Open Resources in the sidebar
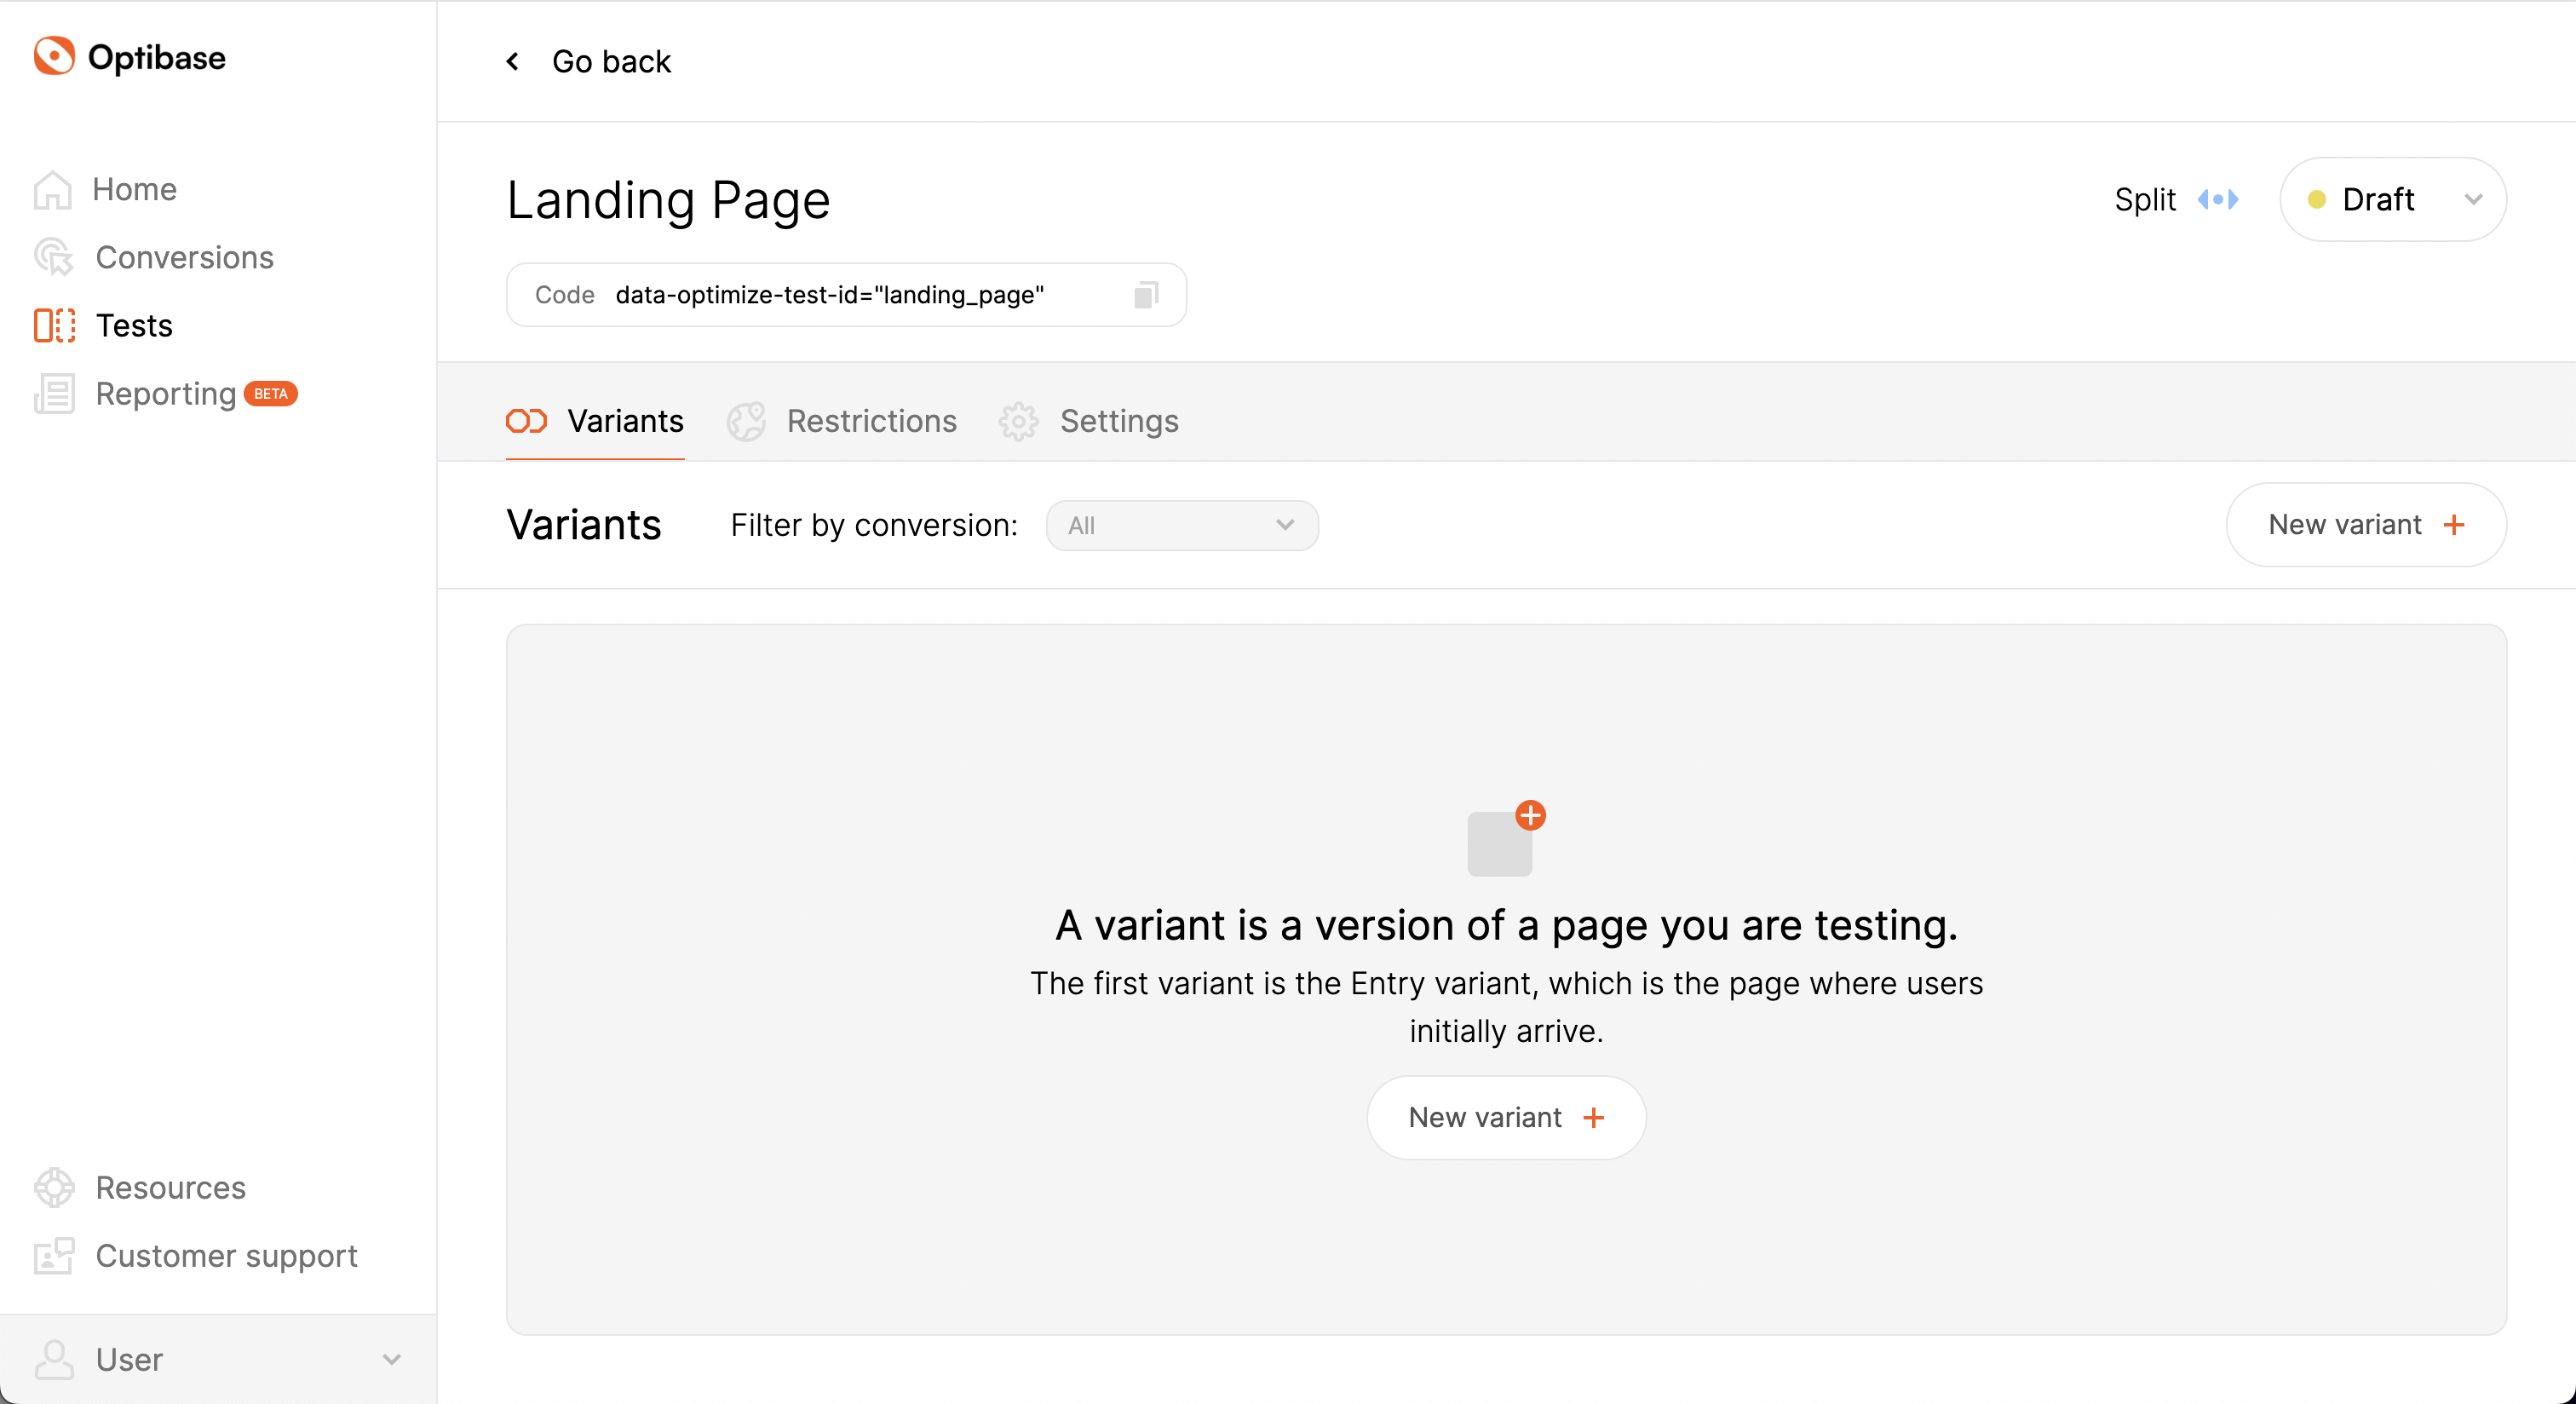Screen dimensions: 2576x1404 pos(140,1187)
